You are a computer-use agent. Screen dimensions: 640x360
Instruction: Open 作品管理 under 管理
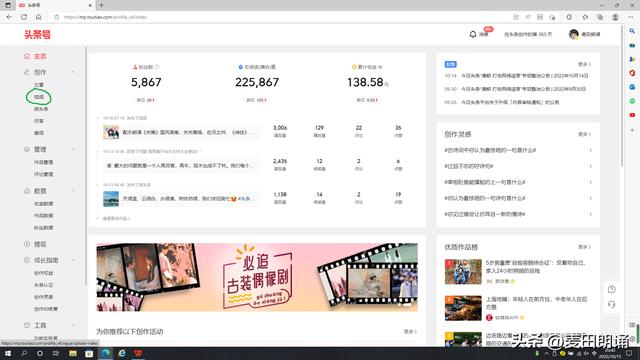tap(43, 162)
